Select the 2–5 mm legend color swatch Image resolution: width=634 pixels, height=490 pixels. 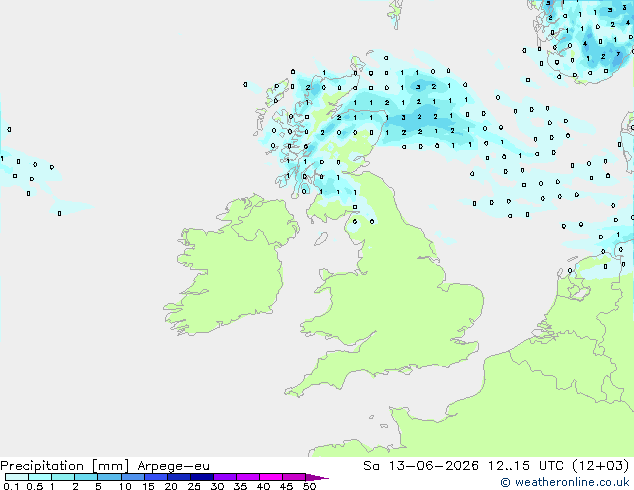pos(86,477)
